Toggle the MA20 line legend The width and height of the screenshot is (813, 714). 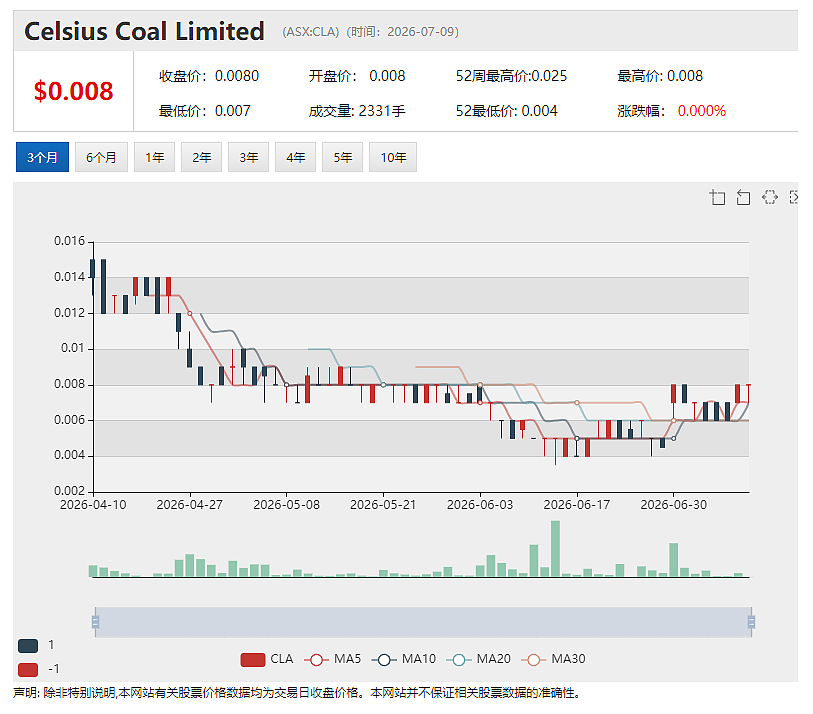click(479, 660)
